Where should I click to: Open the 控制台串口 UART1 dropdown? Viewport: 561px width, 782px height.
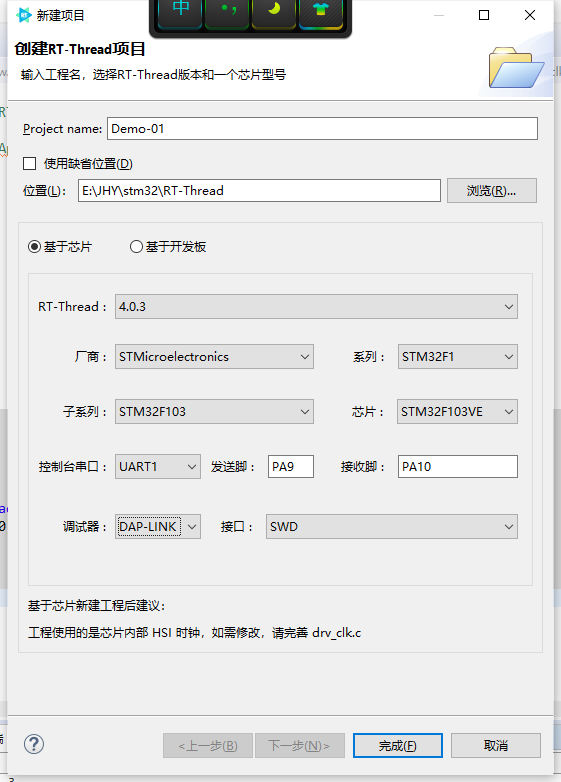point(158,466)
